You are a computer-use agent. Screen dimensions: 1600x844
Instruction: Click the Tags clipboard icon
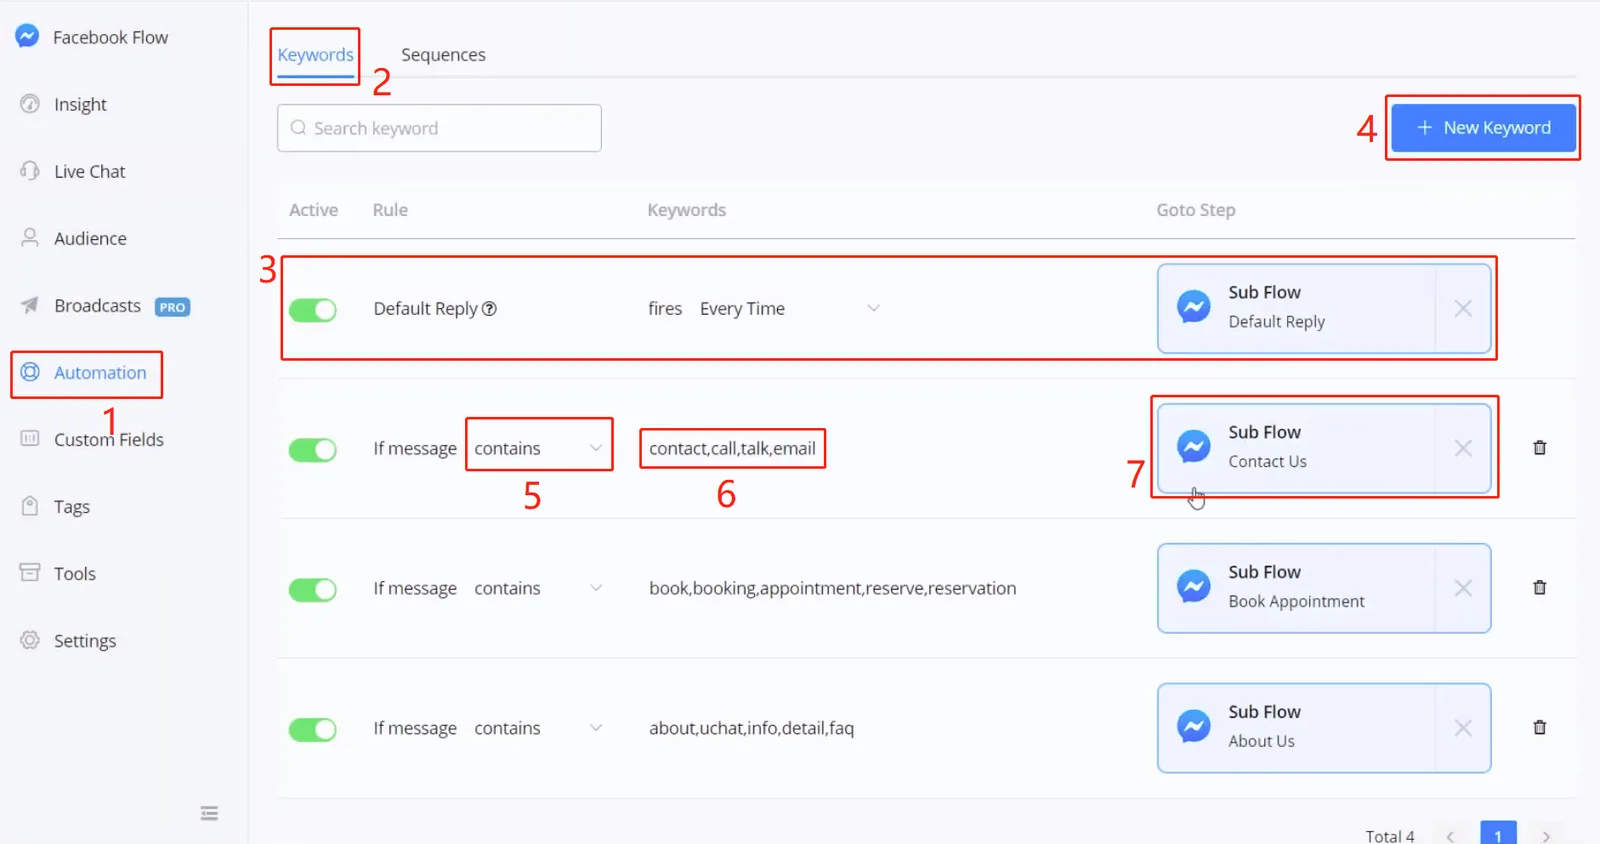click(30, 505)
